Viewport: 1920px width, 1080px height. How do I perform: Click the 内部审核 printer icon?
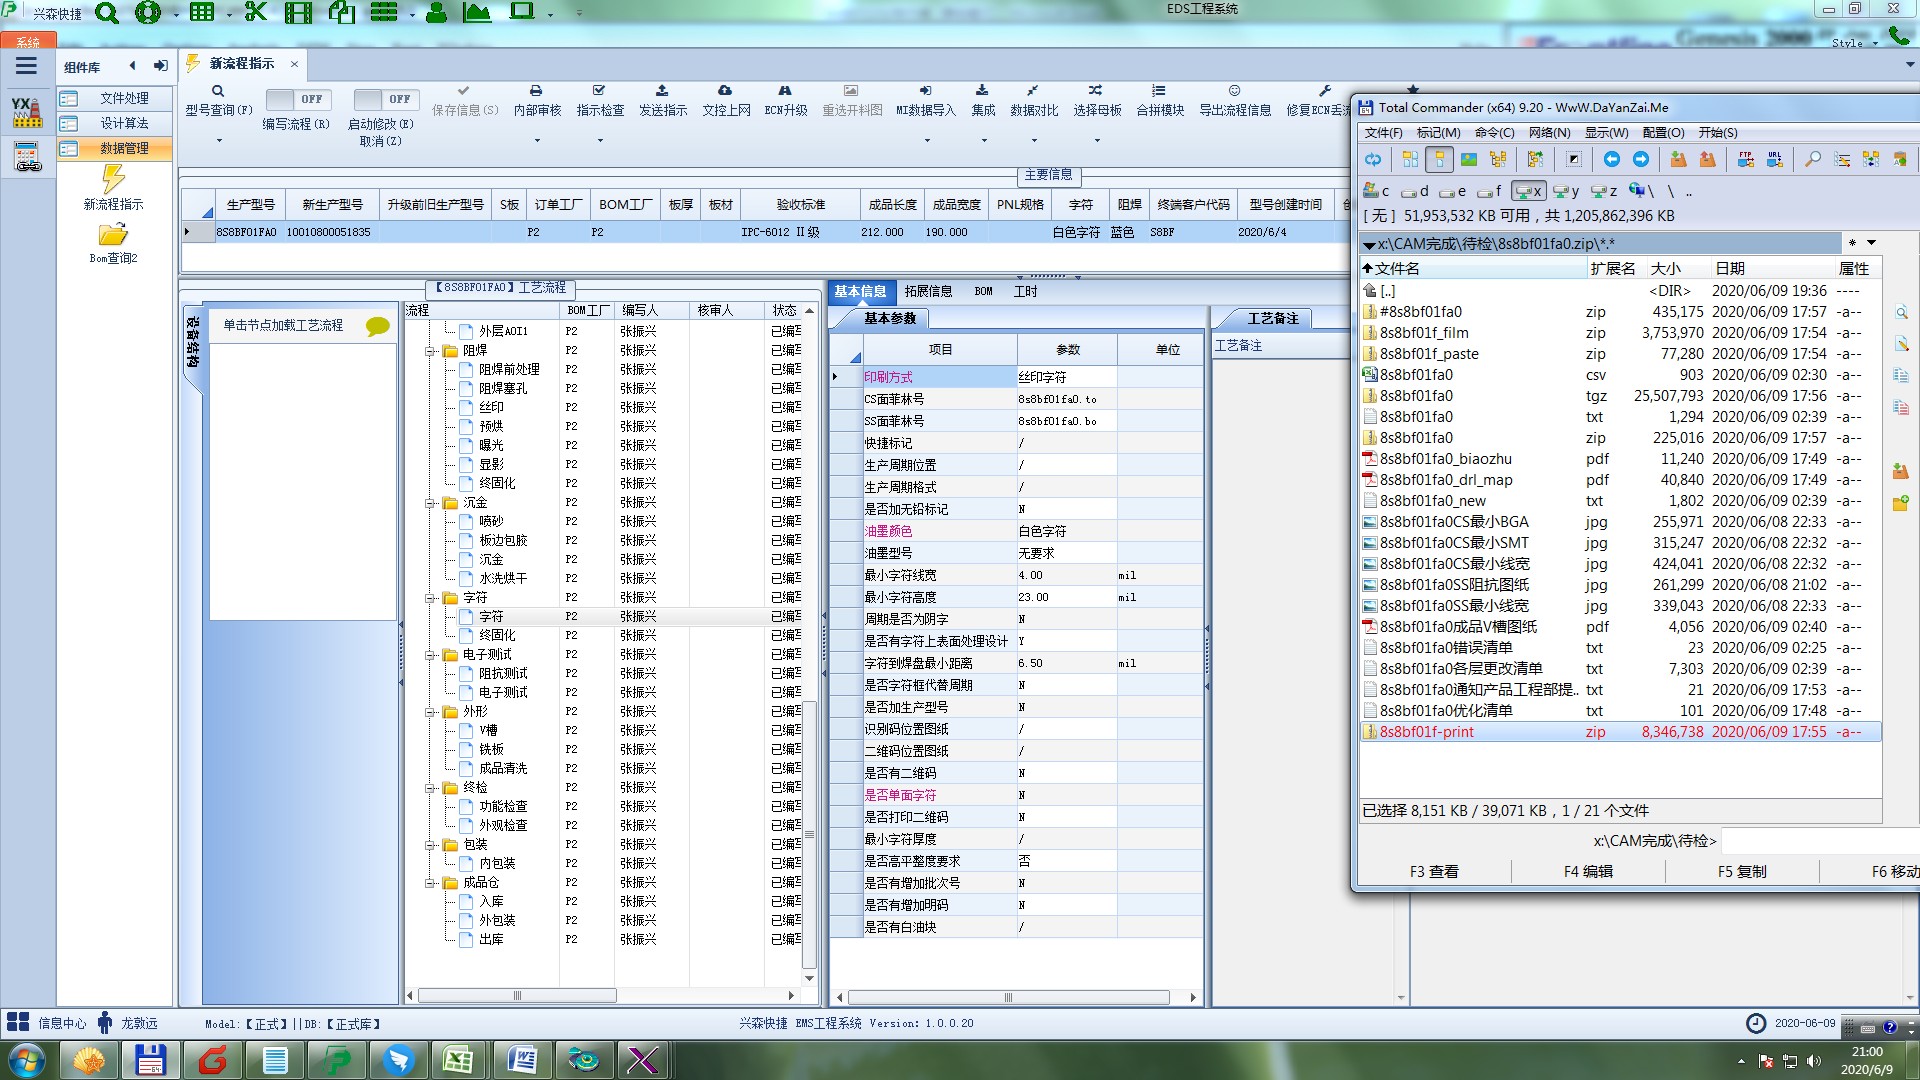click(x=536, y=91)
